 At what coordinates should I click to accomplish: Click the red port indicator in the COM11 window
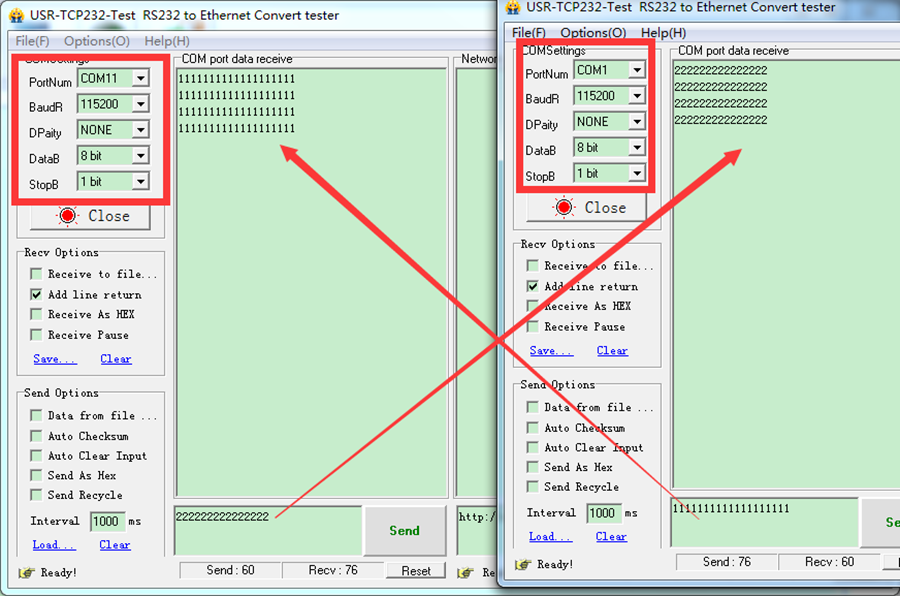[x=68, y=216]
